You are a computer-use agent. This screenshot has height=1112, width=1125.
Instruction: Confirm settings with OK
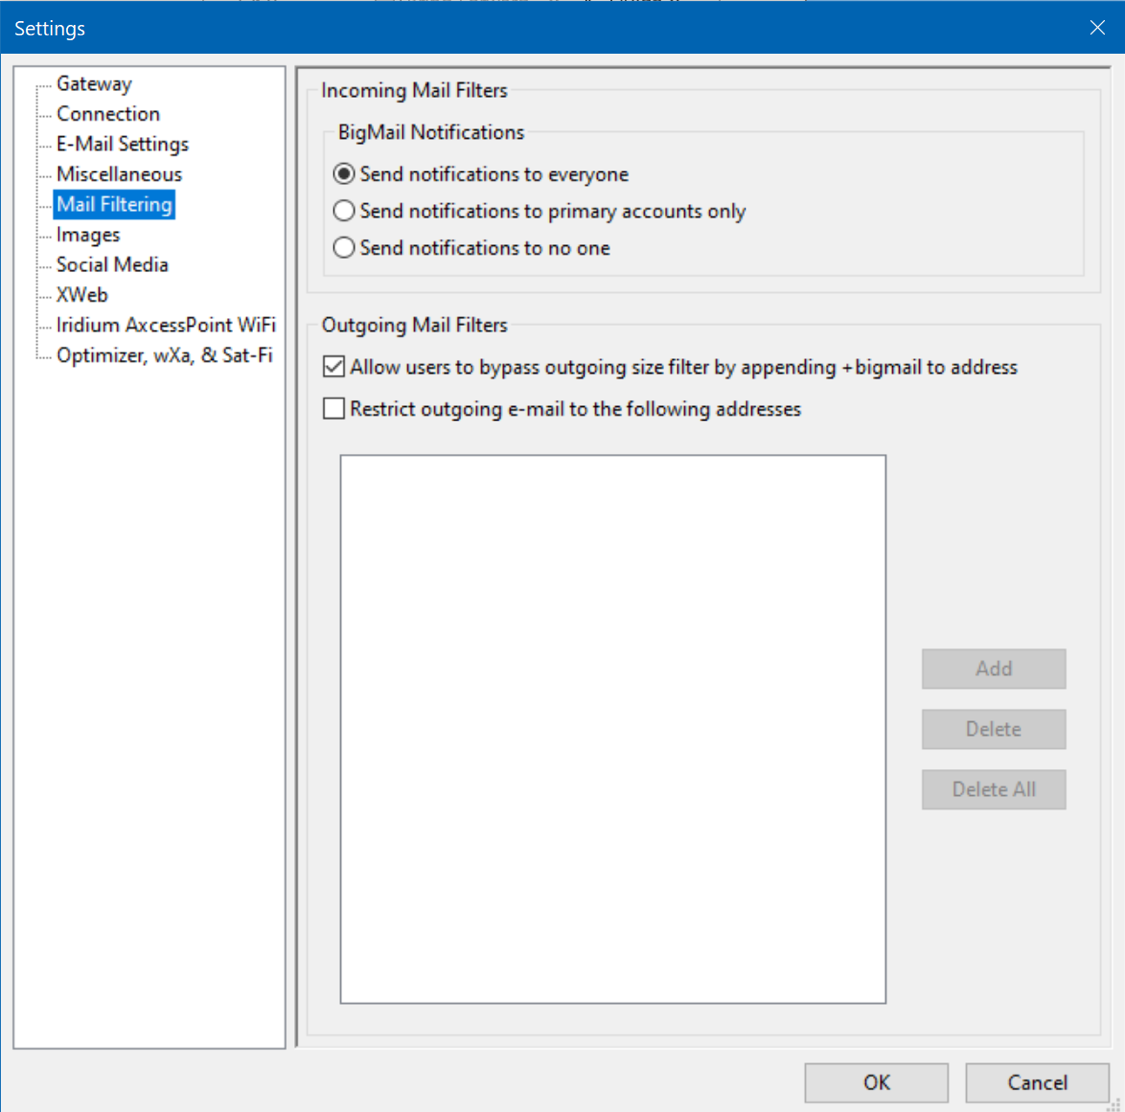point(876,1083)
